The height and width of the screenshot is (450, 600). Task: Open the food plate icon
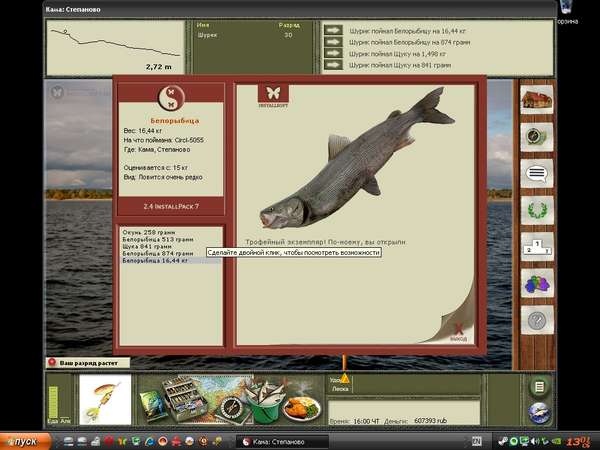[302, 409]
